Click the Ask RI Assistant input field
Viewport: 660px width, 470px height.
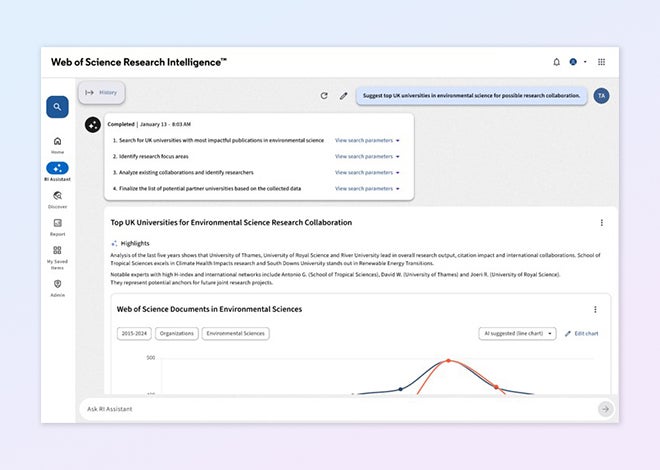330,408
